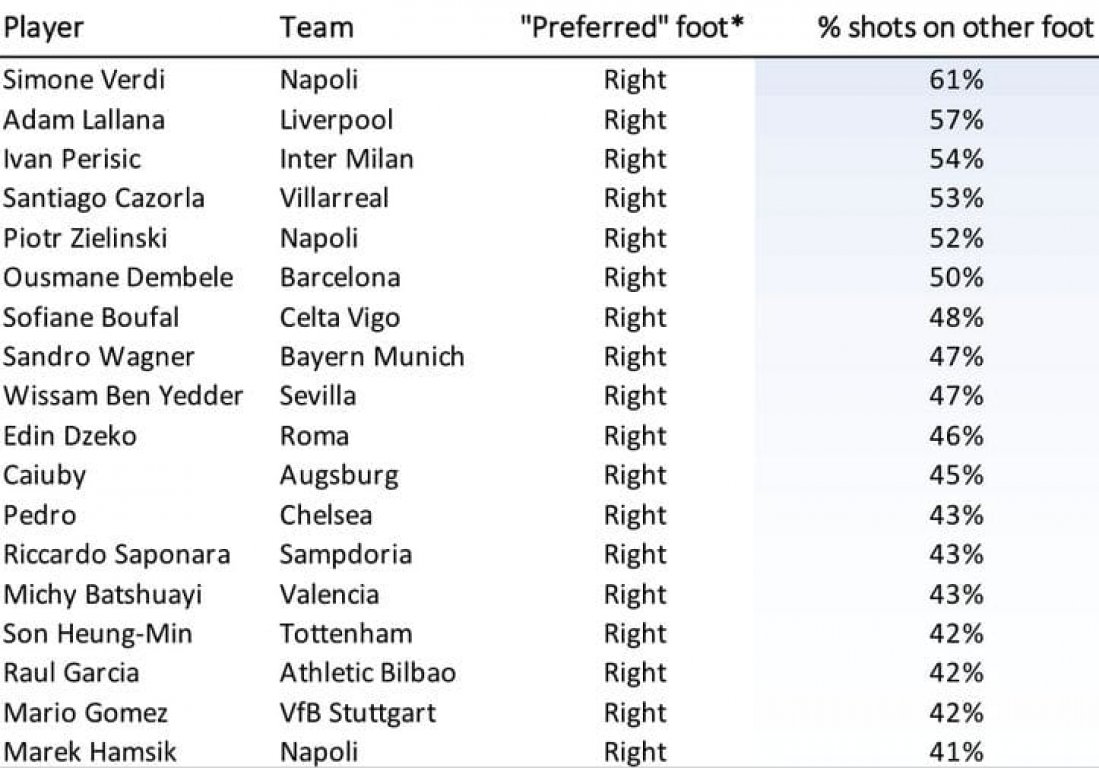This screenshot has width=1099, height=768.
Task: Click Marek Hamsik's 41% value
Action: point(956,753)
